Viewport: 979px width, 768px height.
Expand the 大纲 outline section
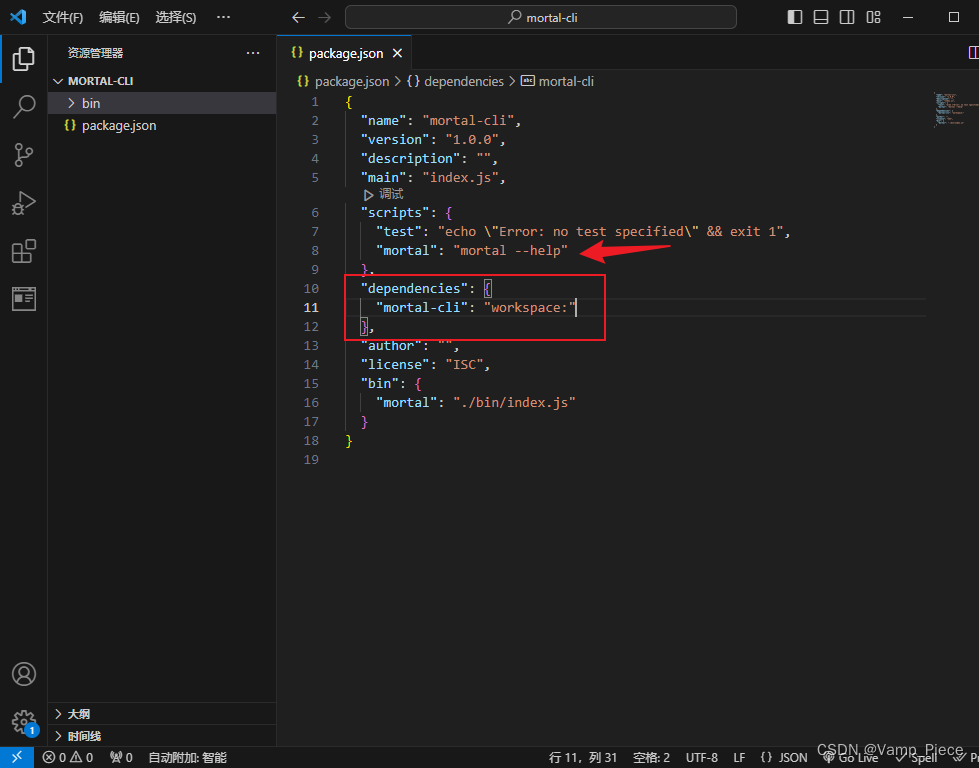coord(162,714)
